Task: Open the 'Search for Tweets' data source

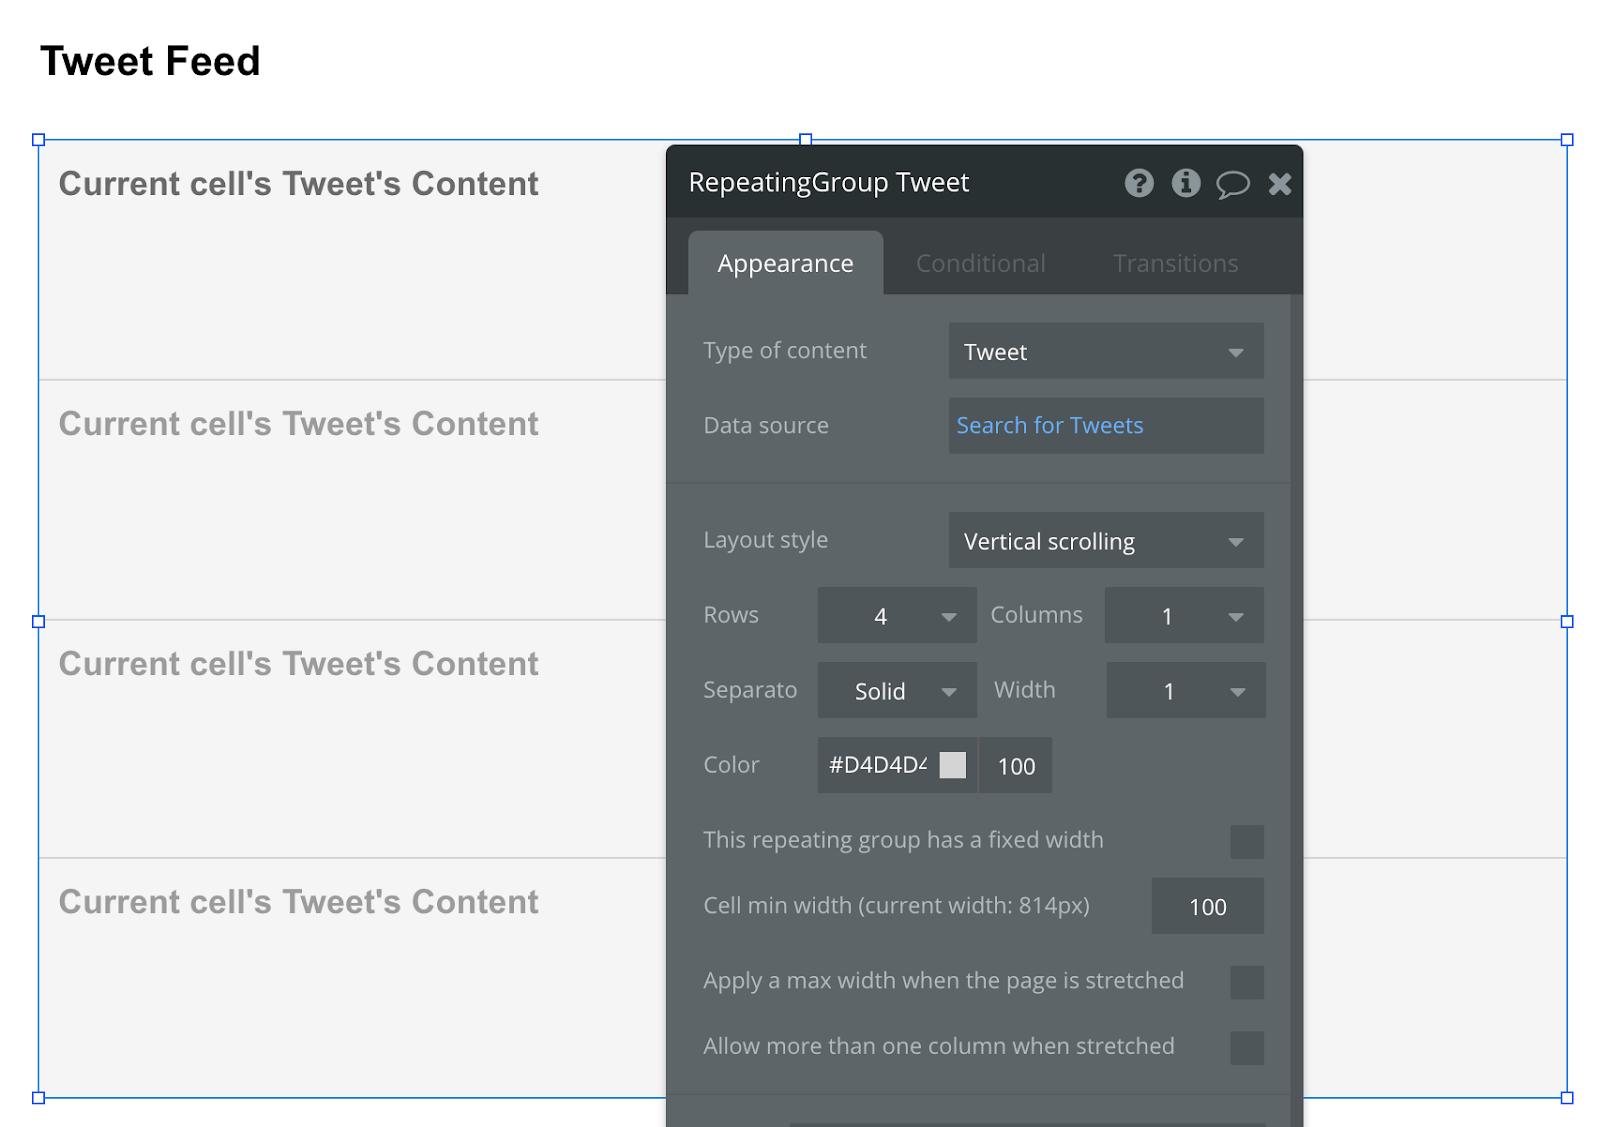Action: coord(1049,425)
